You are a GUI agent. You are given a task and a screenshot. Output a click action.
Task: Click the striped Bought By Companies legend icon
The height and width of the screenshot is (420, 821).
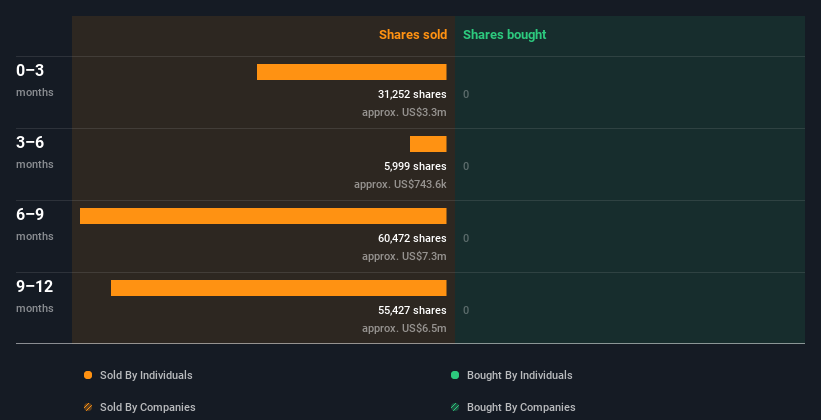[x=455, y=407]
